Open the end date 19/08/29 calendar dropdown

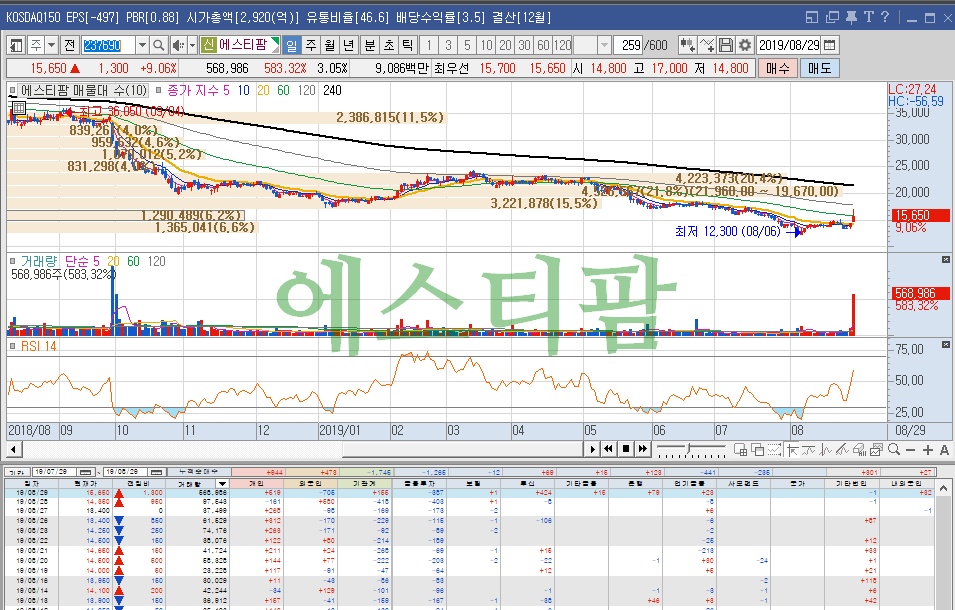click(x=157, y=472)
